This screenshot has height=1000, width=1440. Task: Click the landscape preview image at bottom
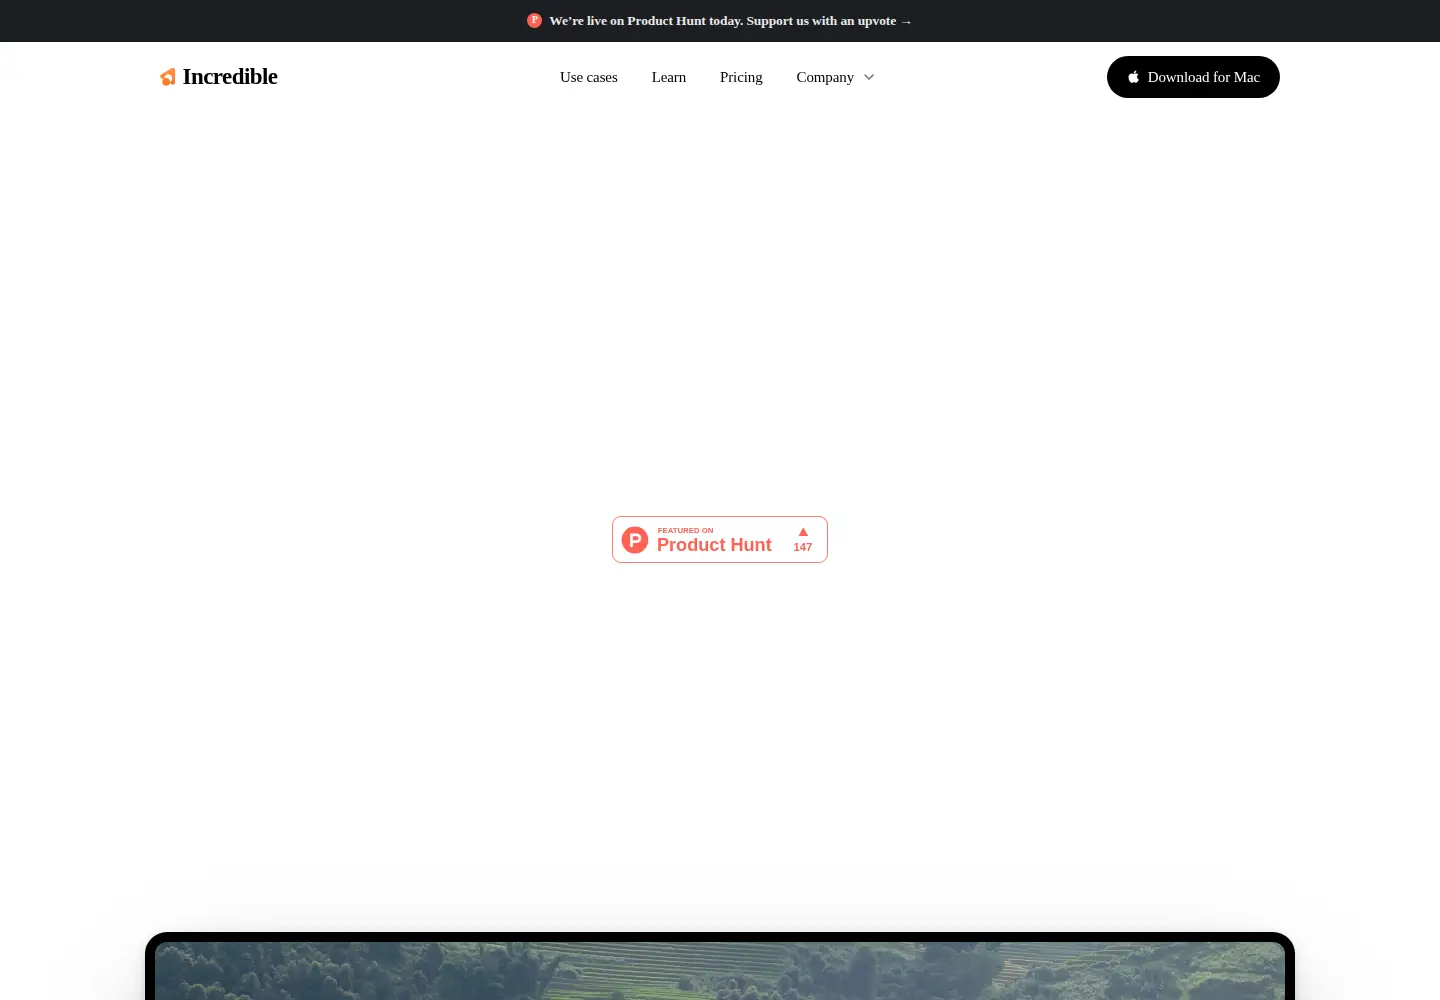pos(720,971)
